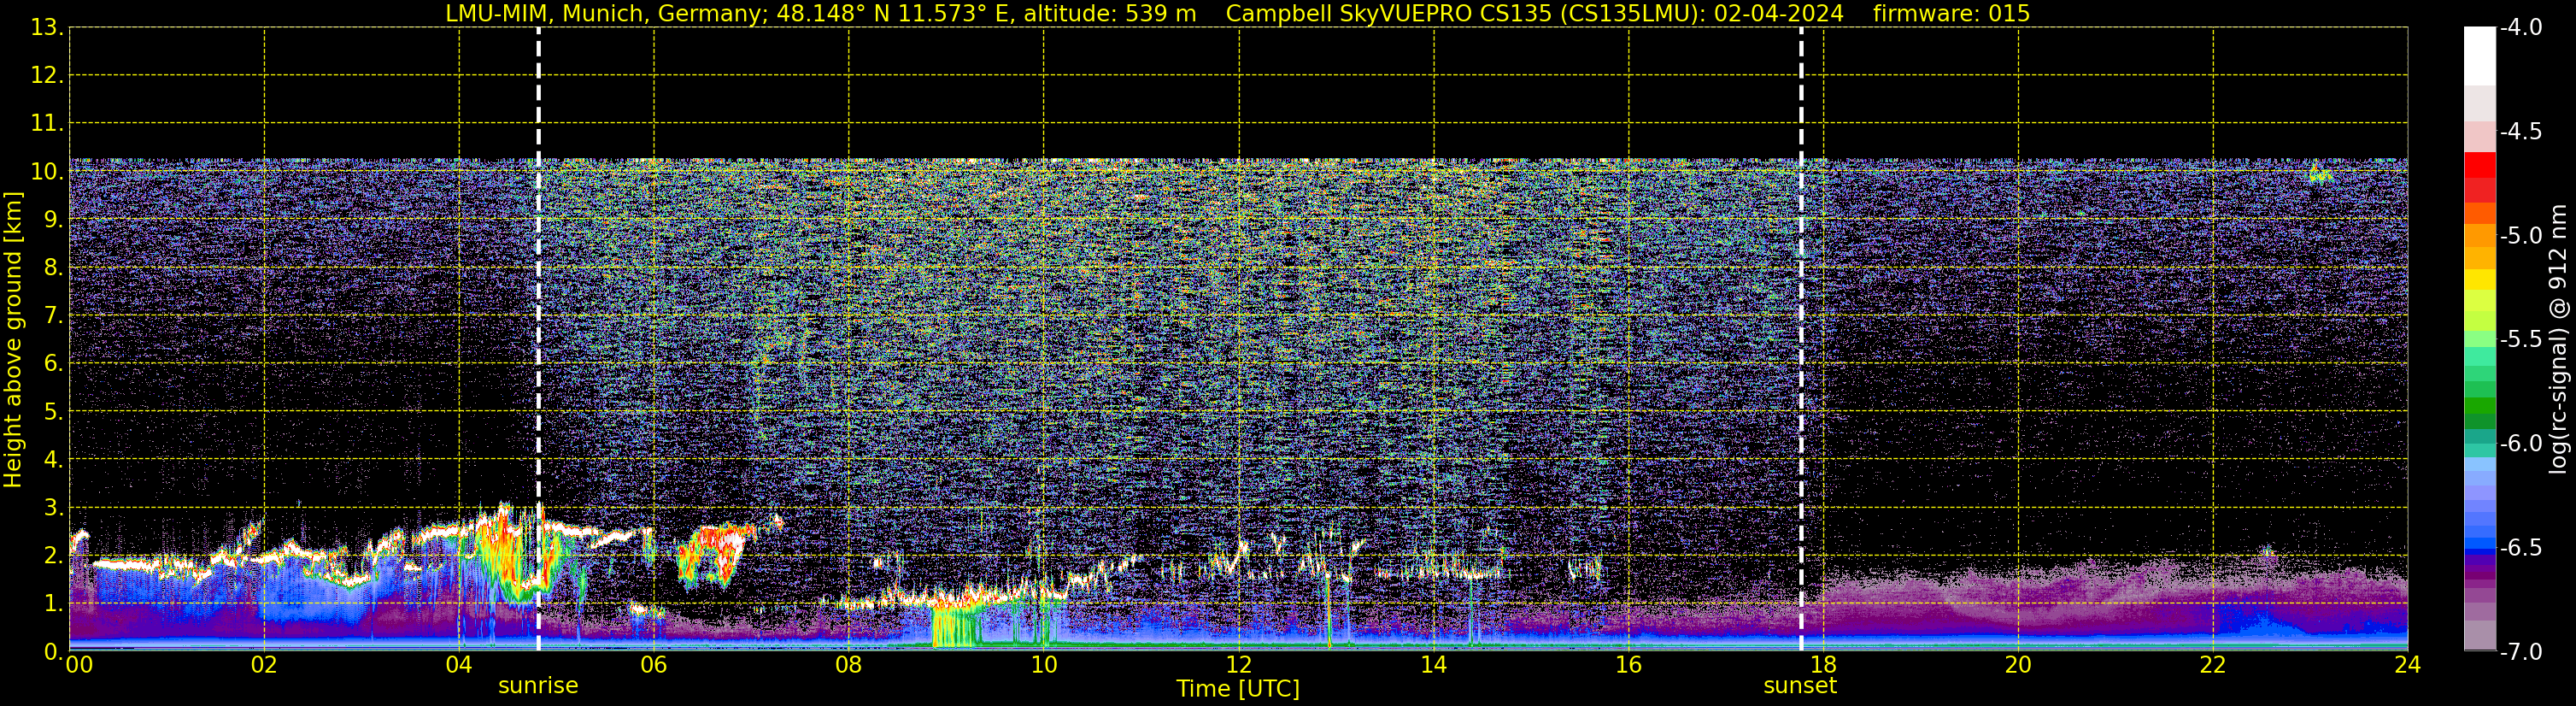Click the yellow segment of the colorbar
This screenshot has width=2576, height=706.
point(2479,280)
